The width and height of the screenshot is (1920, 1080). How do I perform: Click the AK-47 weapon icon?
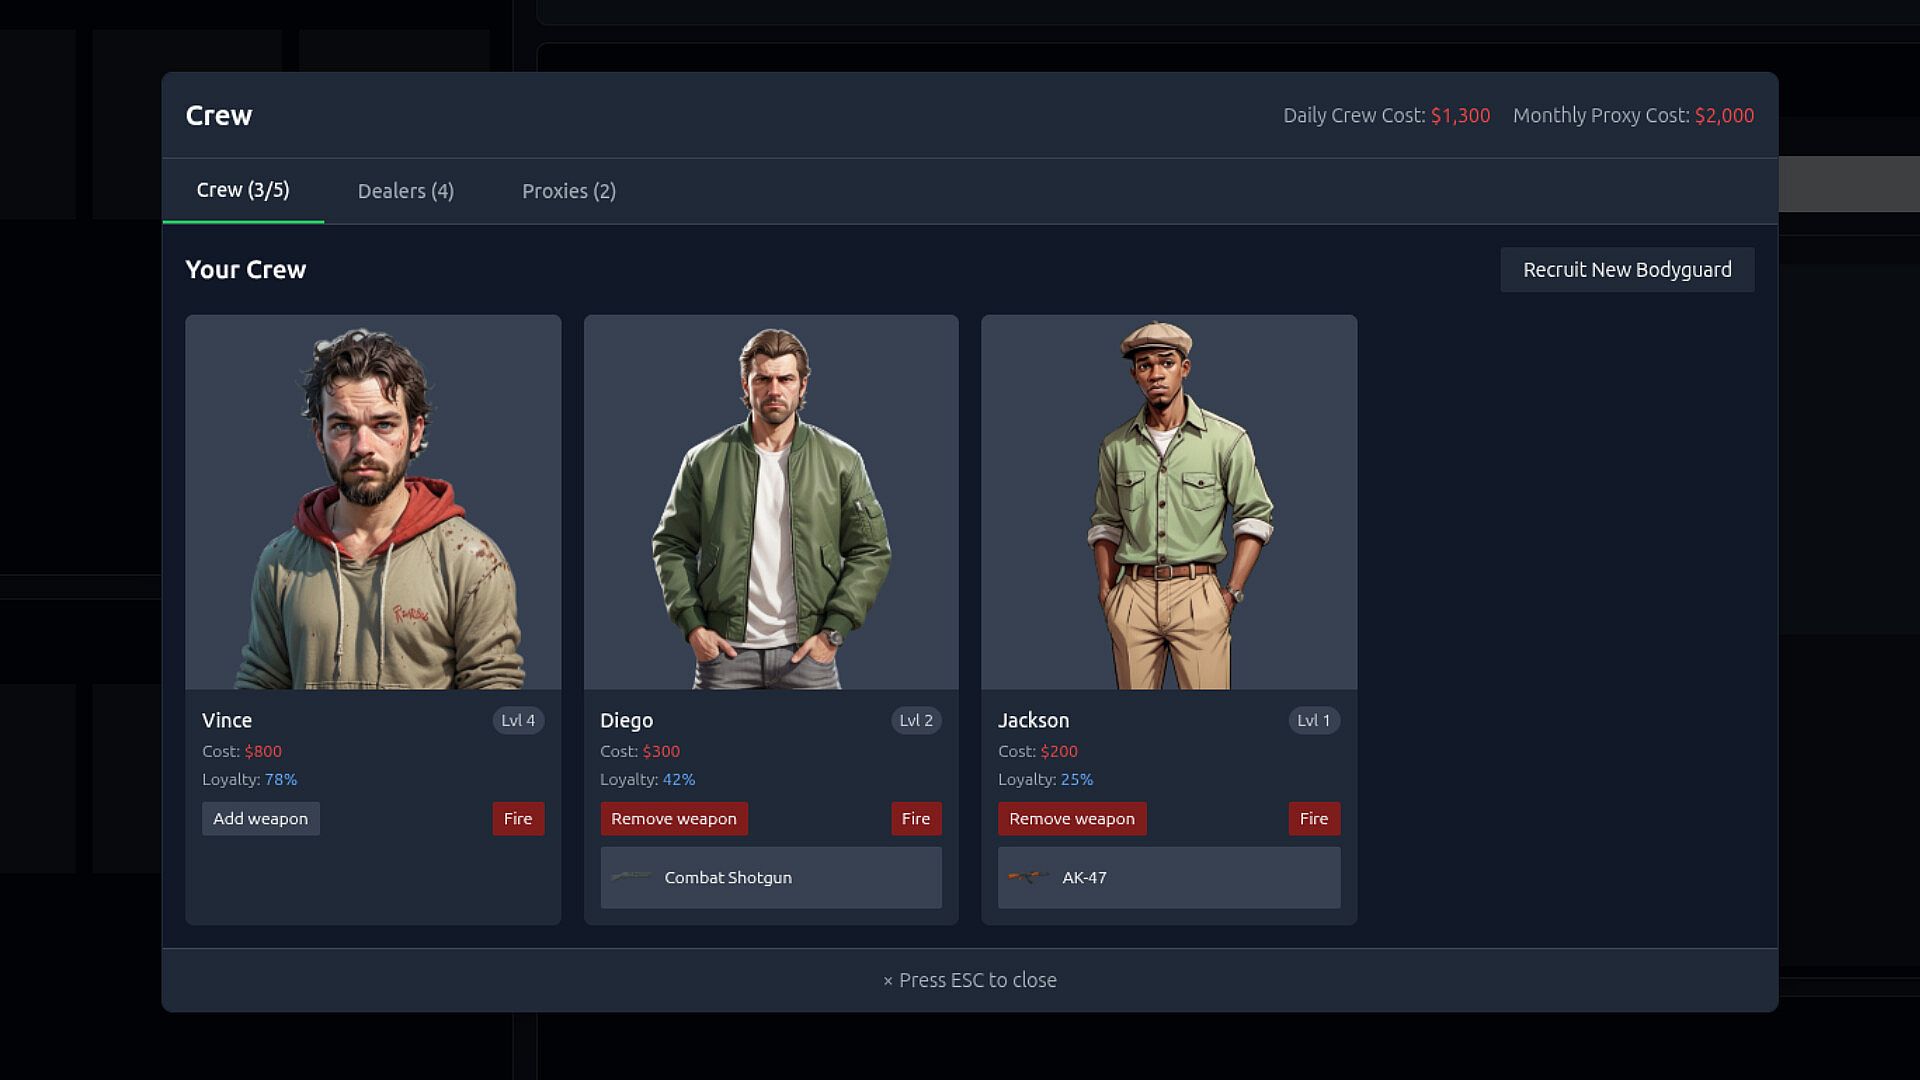click(x=1028, y=877)
